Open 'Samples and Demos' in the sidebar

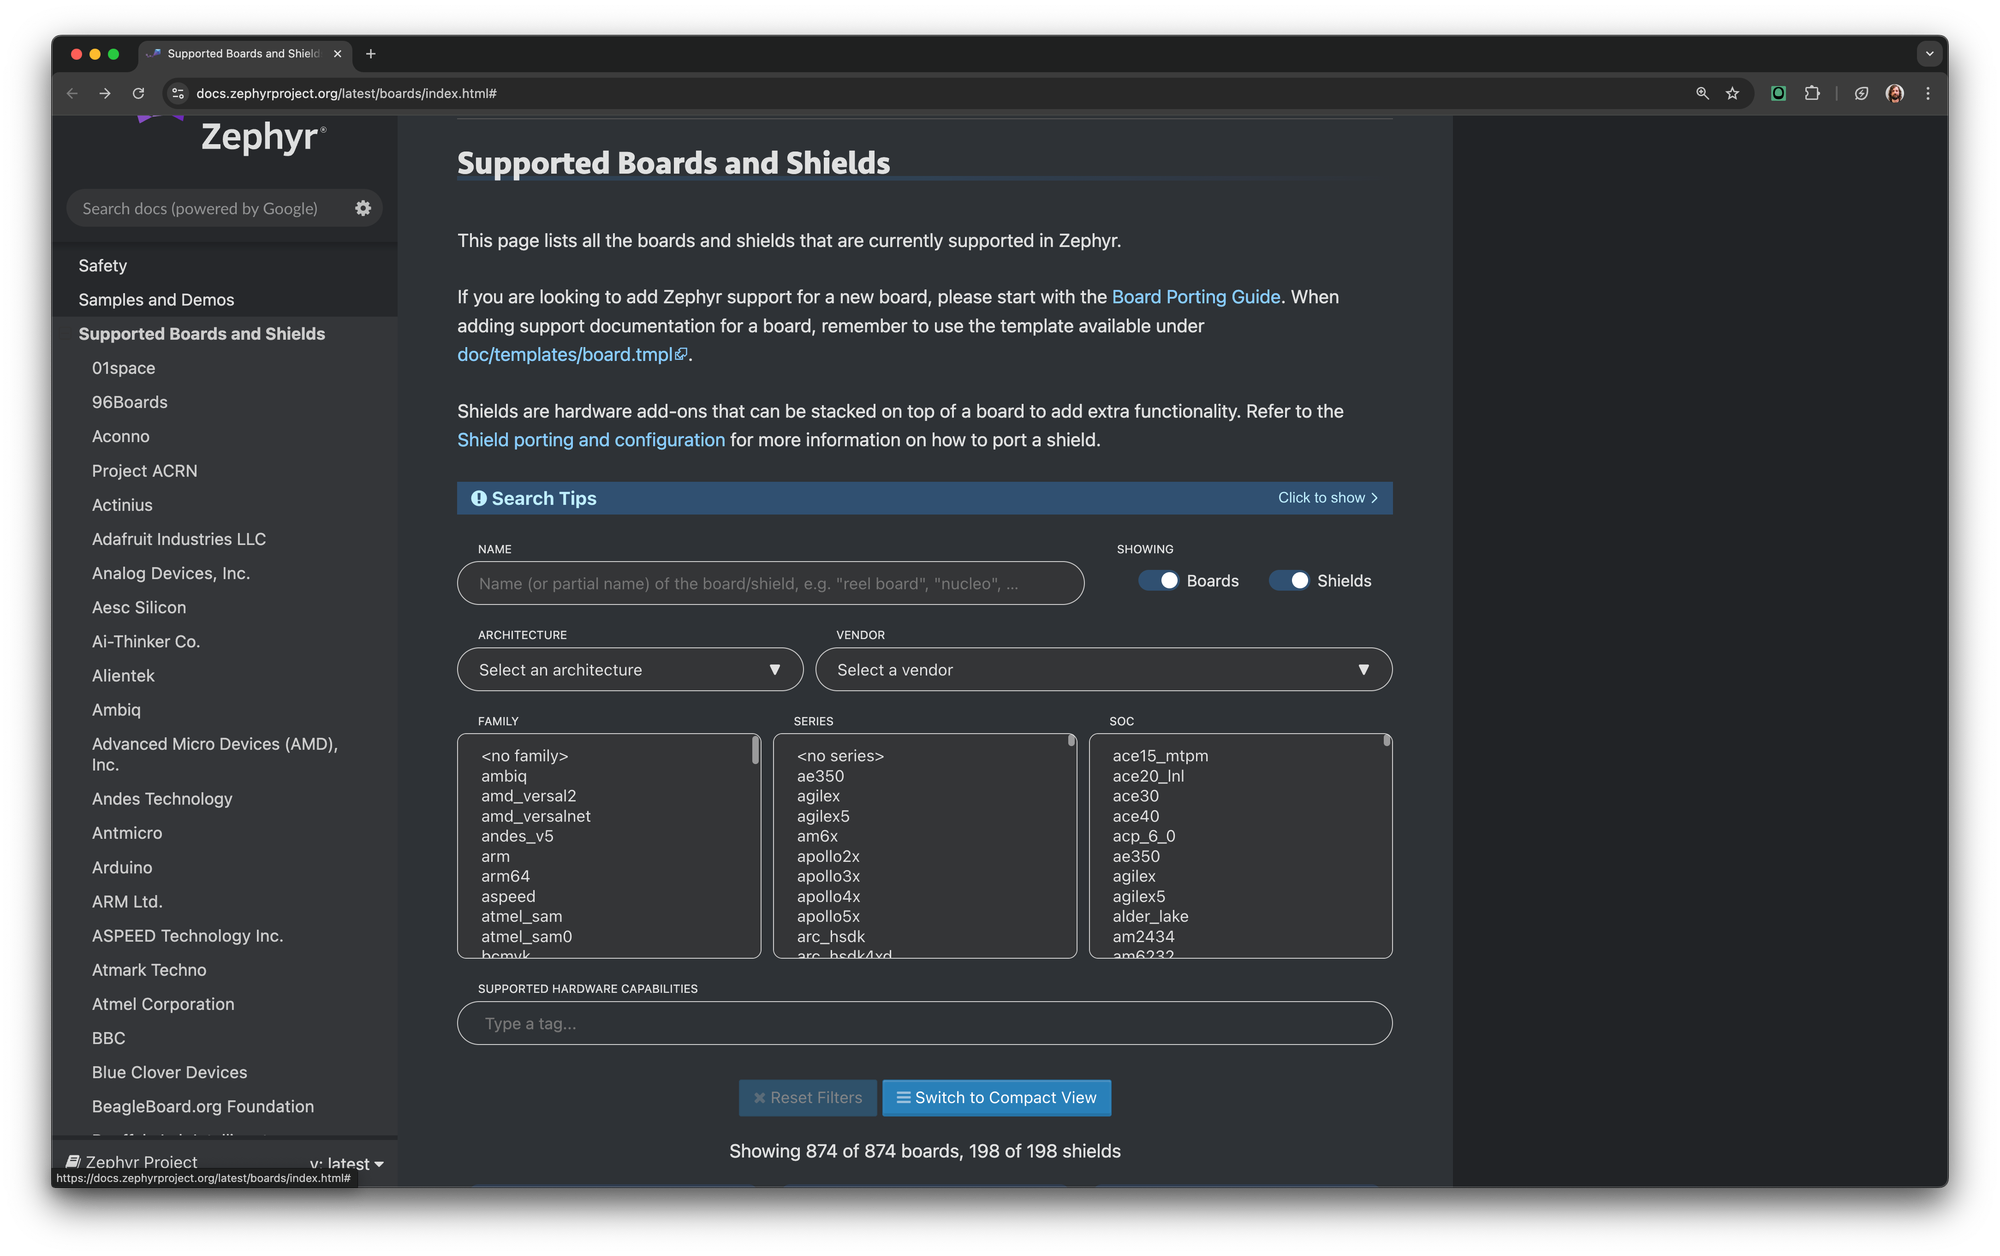coord(156,299)
